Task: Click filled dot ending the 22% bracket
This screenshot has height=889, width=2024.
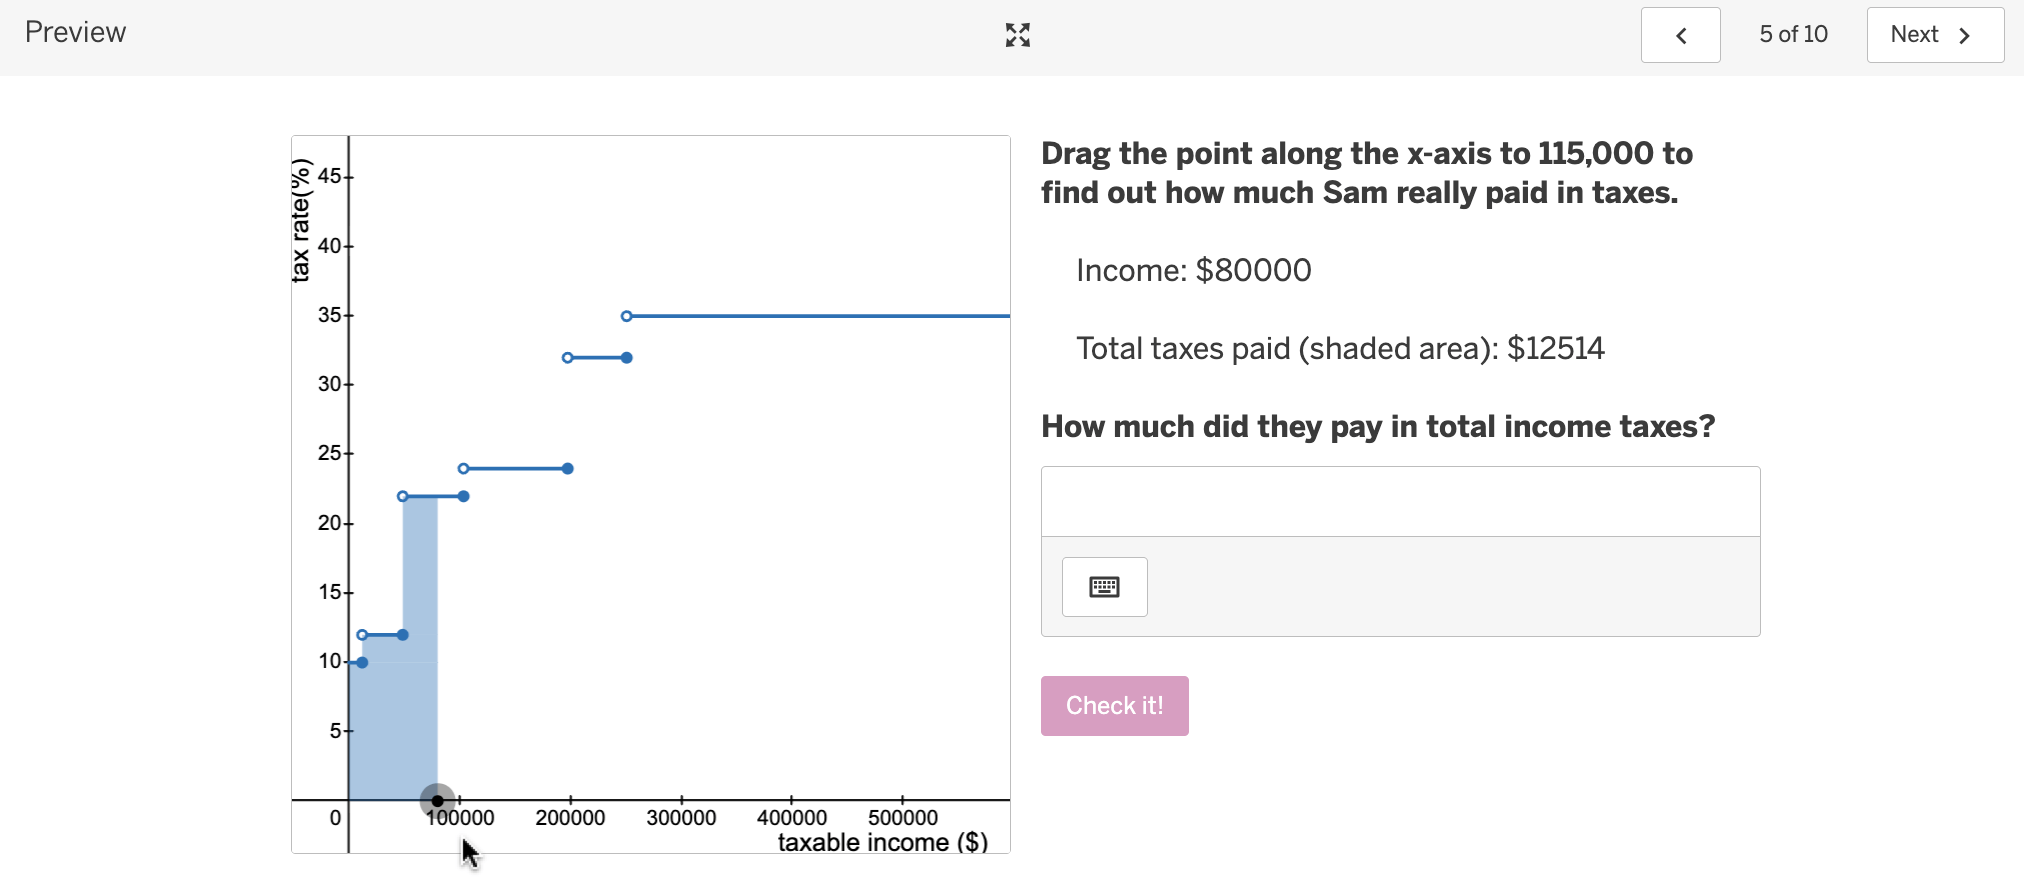Action: 463,496
